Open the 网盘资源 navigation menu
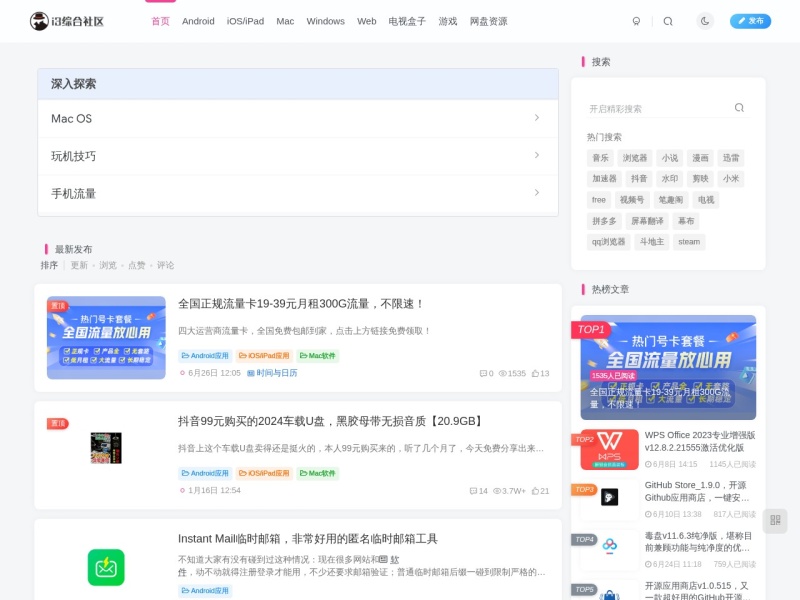The image size is (800, 600). click(x=489, y=21)
